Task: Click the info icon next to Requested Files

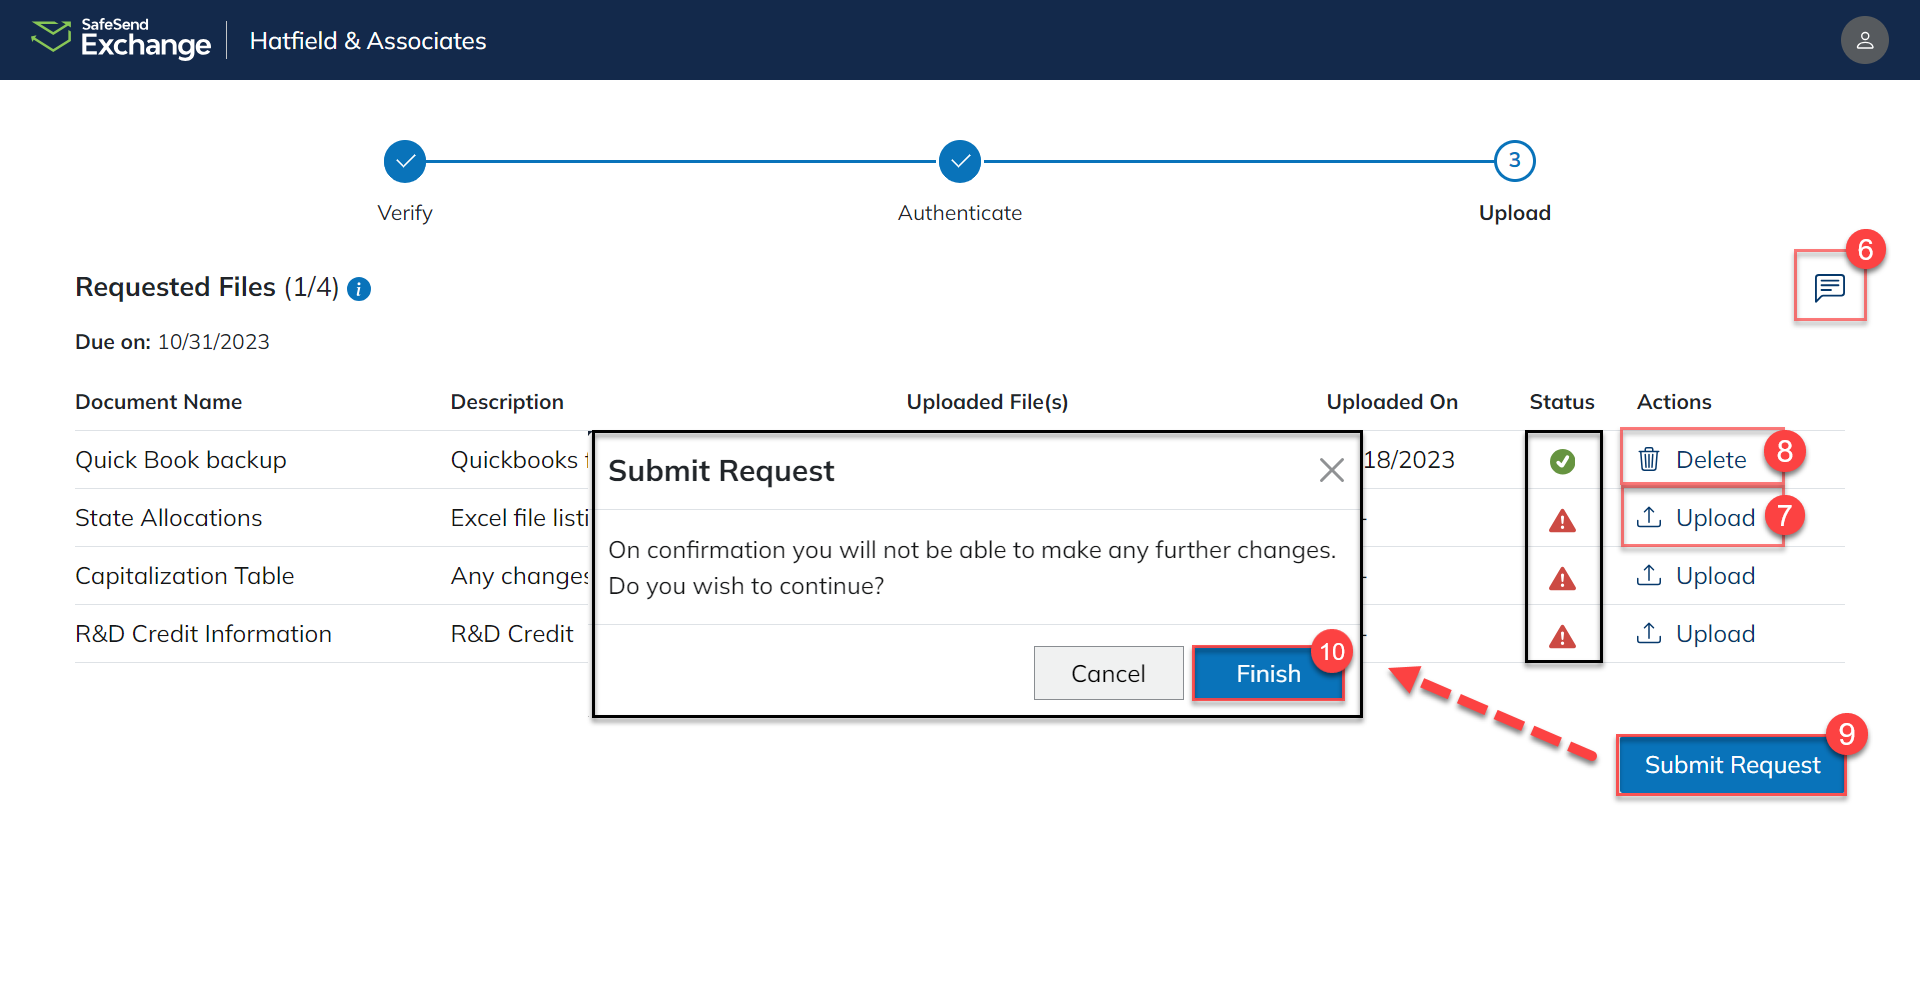Action: click(x=358, y=289)
